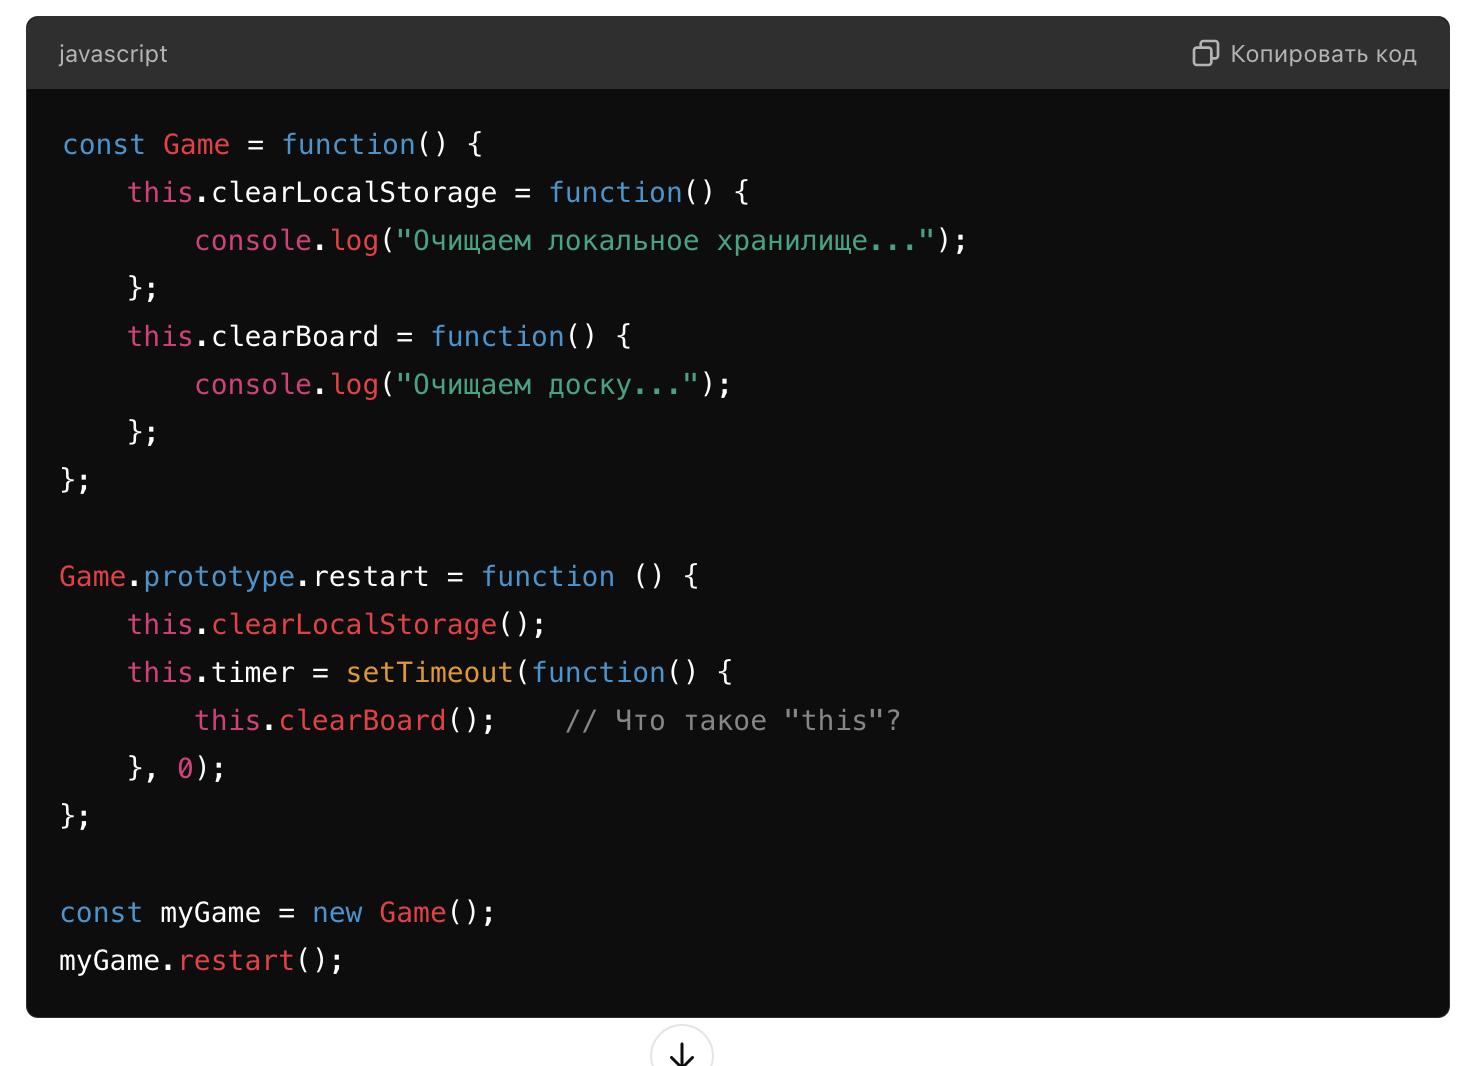Image resolution: width=1484 pixels, height=1066 pixels.
Task: Click the word "prototype" in the code
Action: click(x=219, y=577)
